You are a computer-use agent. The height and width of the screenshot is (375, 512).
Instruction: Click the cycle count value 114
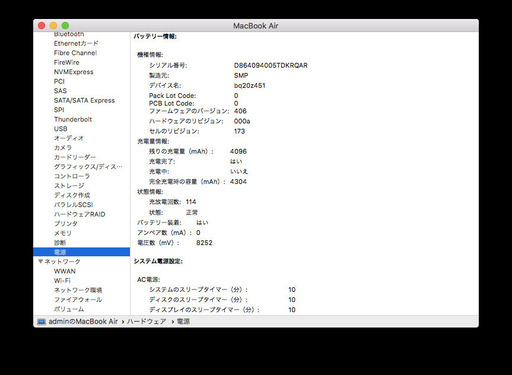[x=191, y=202]
